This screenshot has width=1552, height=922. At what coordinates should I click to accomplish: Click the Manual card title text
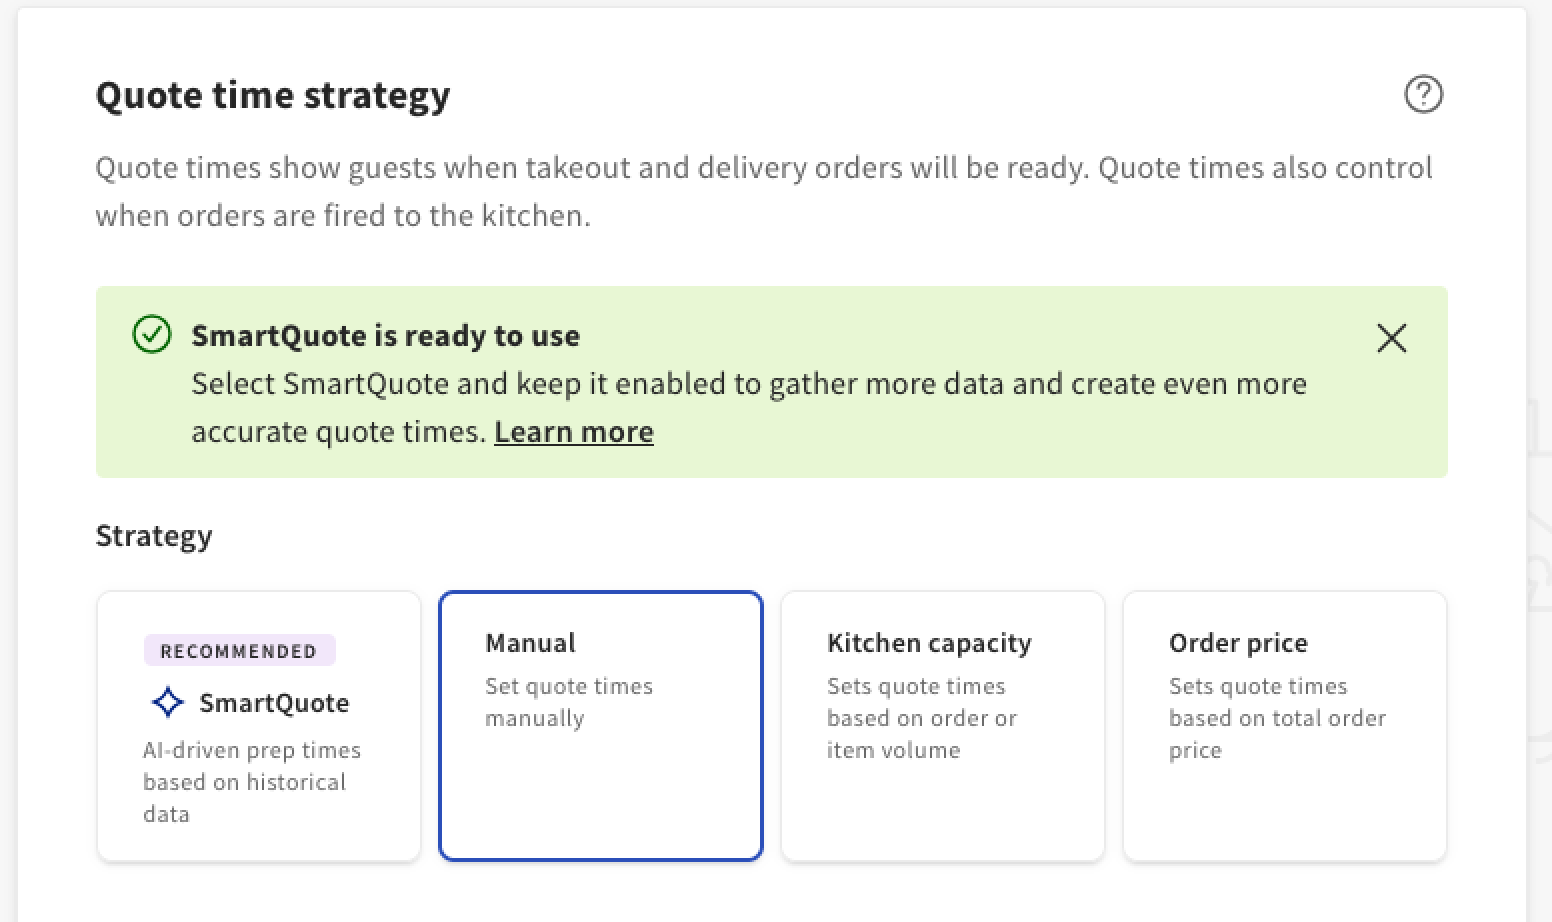pyautogui.click(x=530, y=643)
